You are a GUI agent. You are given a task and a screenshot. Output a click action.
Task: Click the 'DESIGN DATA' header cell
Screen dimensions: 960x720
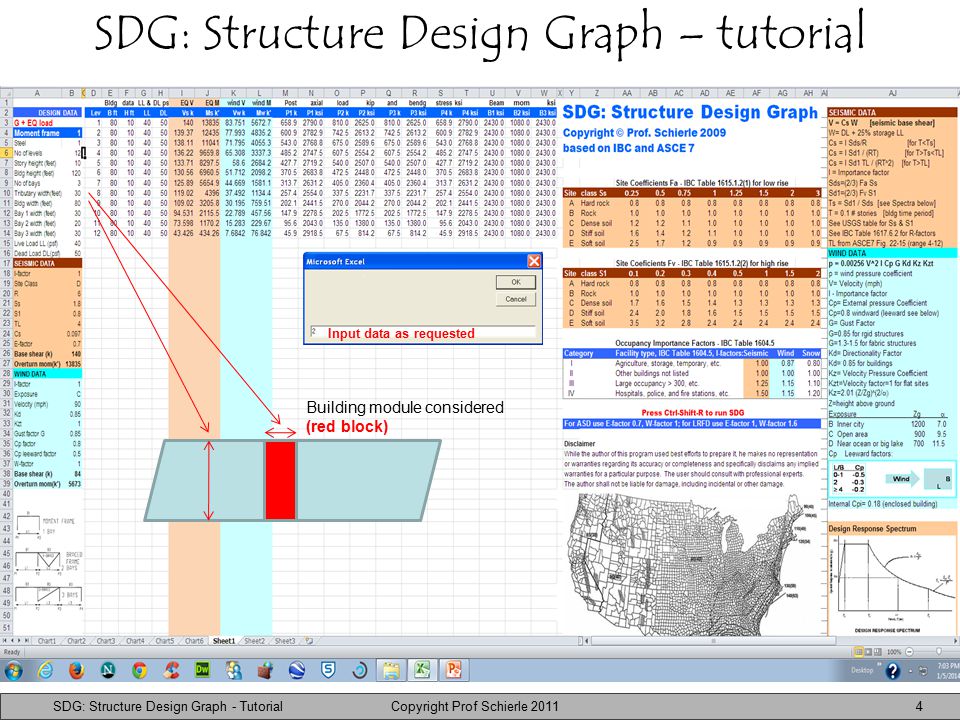click(47, 113)
